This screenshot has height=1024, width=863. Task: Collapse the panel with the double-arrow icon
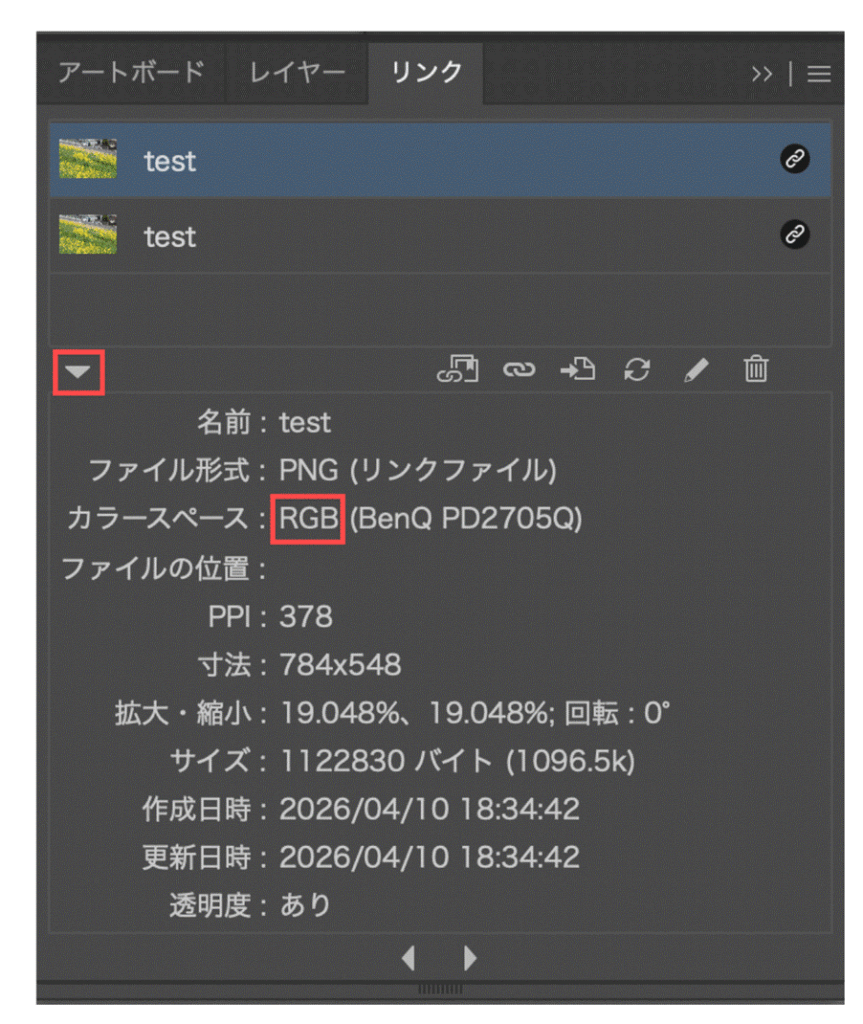pyautogui.click(x=763, y=72)
